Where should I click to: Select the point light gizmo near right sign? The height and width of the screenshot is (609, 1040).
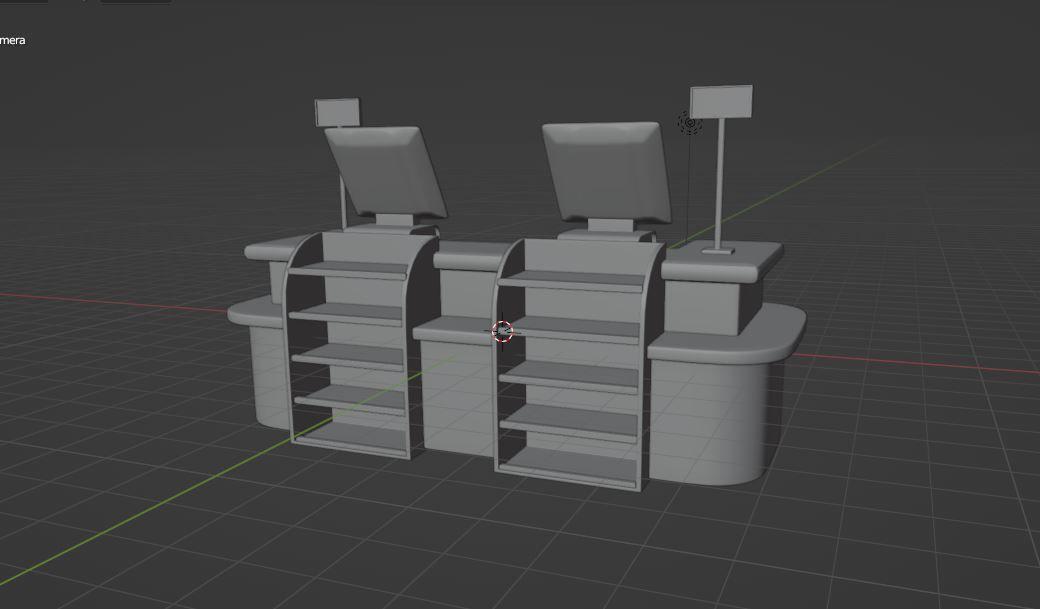pos(690,123)
